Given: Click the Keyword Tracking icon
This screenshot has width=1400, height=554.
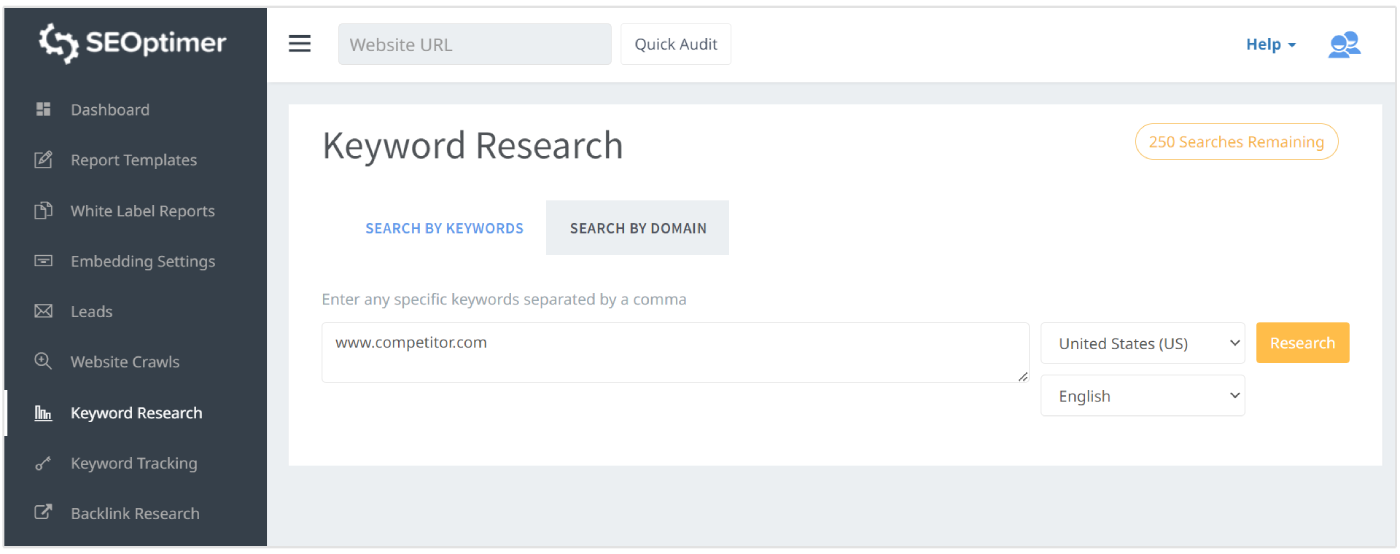Looking at the screenshot, I should [43, 463].
